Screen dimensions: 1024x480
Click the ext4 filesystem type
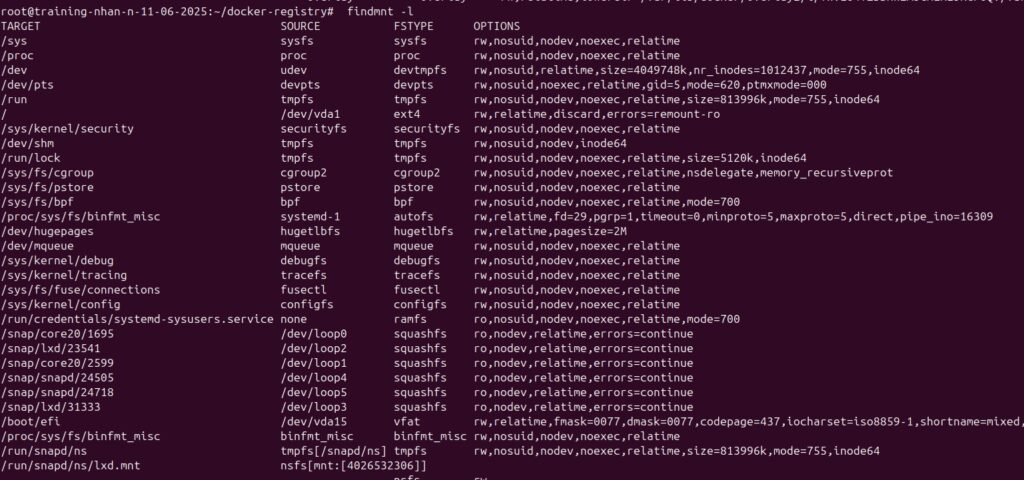click(407, 114)
